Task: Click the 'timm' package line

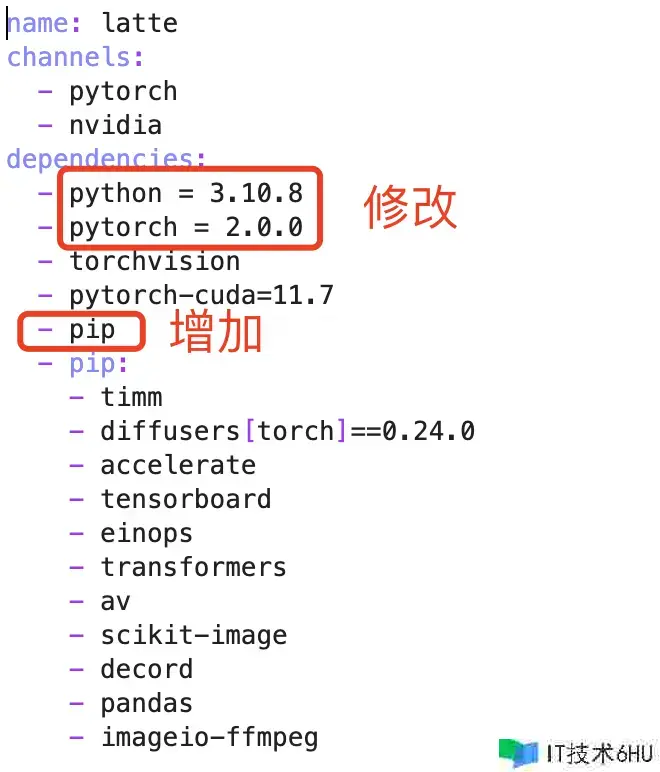Action: pos(131,397)
